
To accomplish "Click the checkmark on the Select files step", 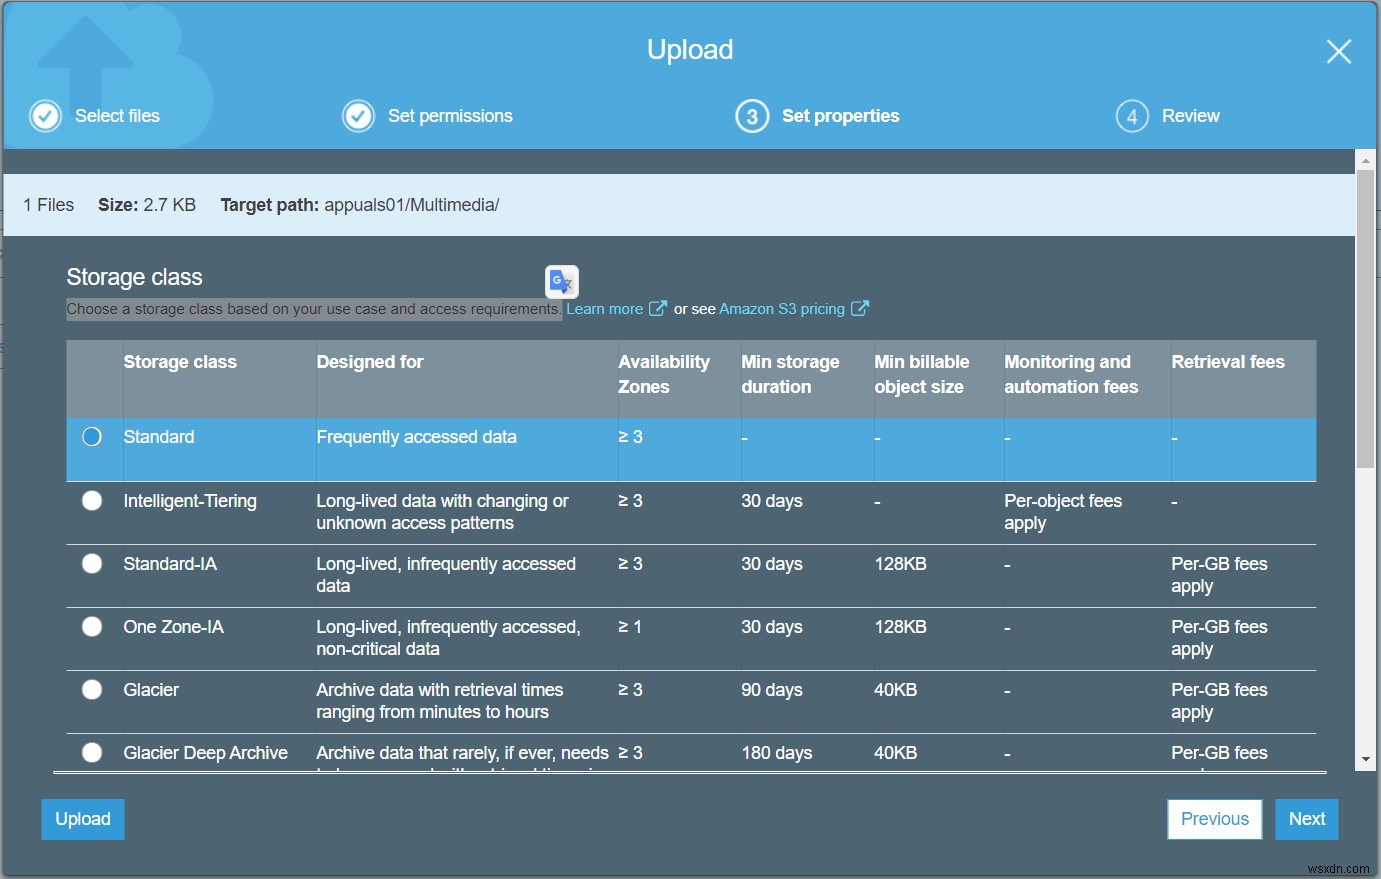I will (x=45, y=116).
